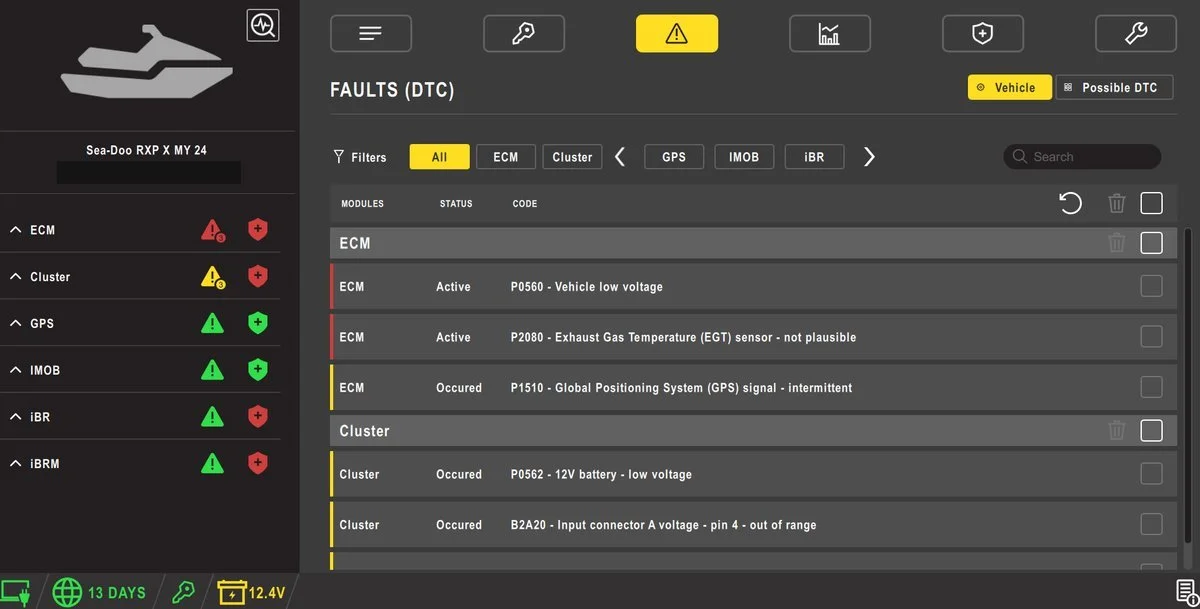This screenshot has height=609, width=1200.
Task: Filter faults by iBR
Action: (x=814, y=157)
